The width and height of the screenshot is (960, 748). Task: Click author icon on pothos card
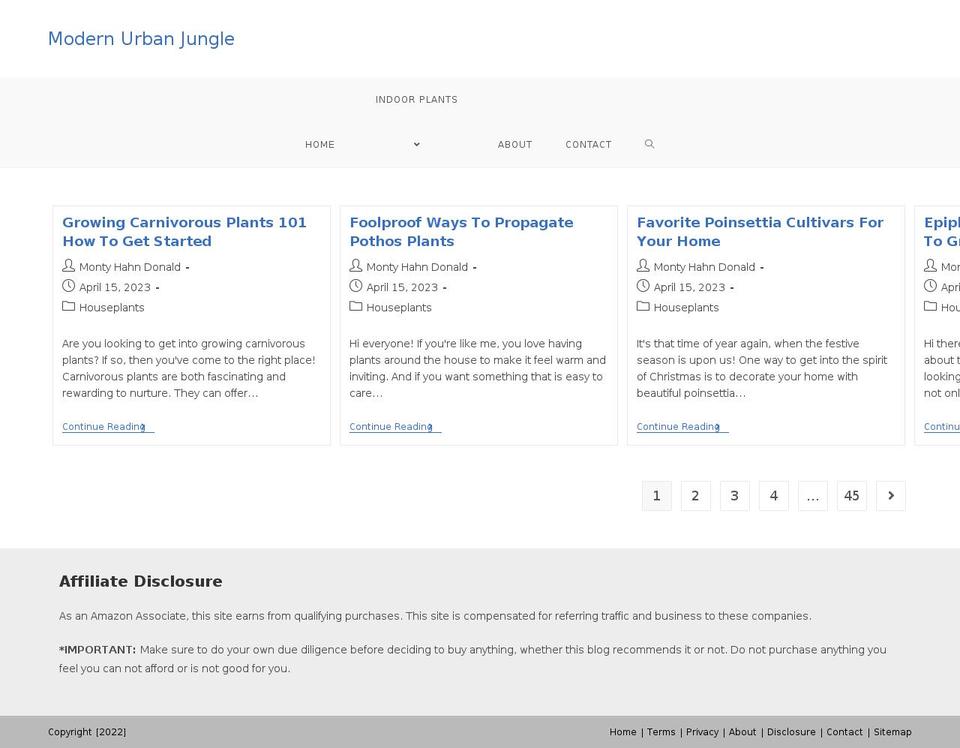tap(356, 266)
